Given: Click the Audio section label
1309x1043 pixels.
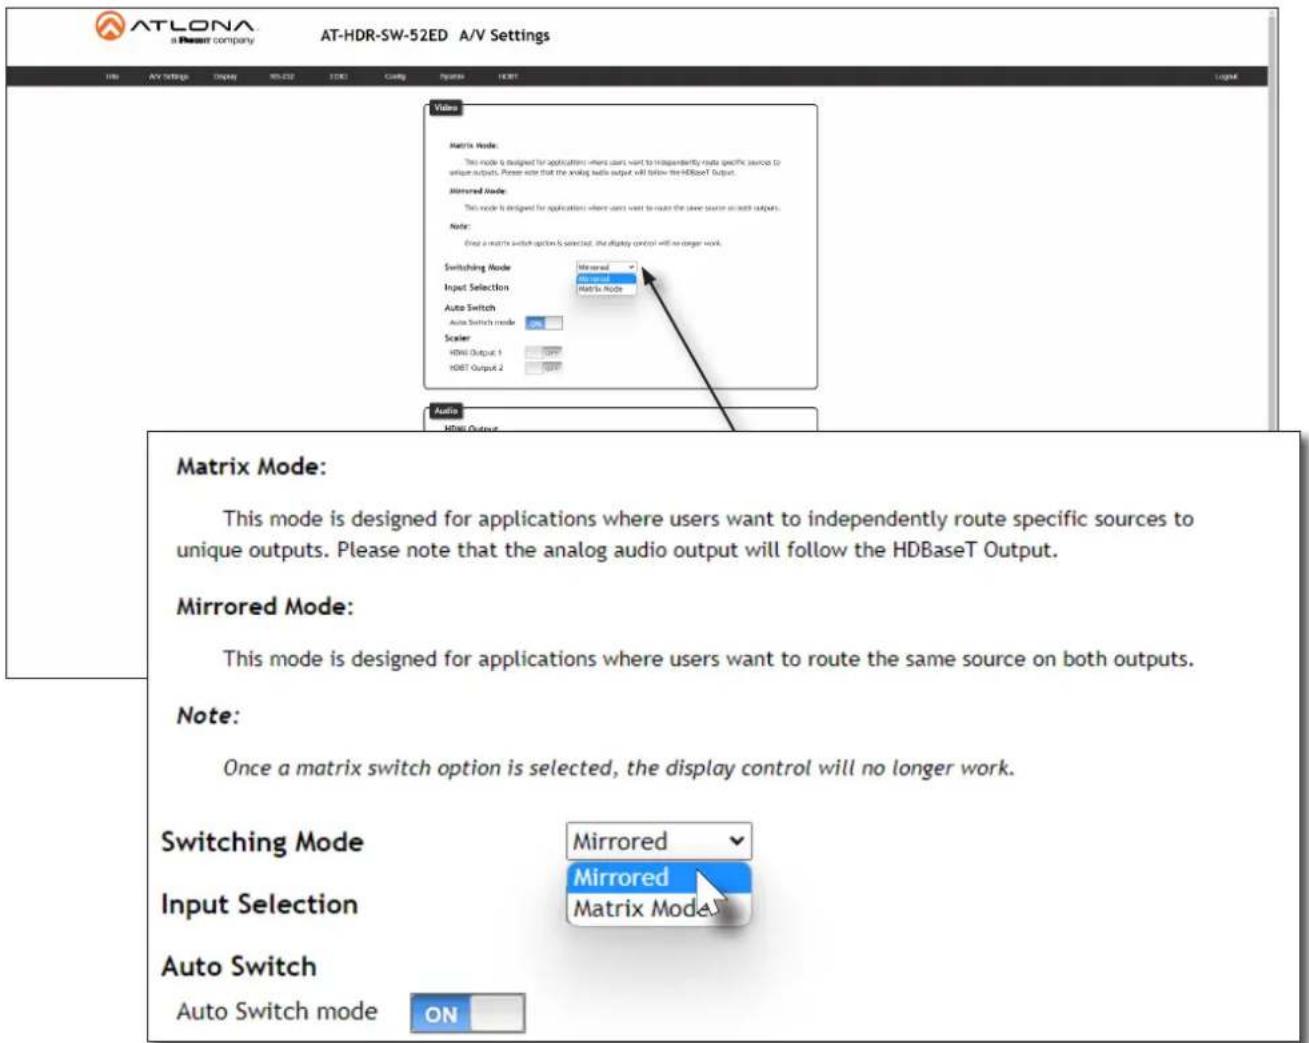Looking at the screenshot, I should click(446, 410).
